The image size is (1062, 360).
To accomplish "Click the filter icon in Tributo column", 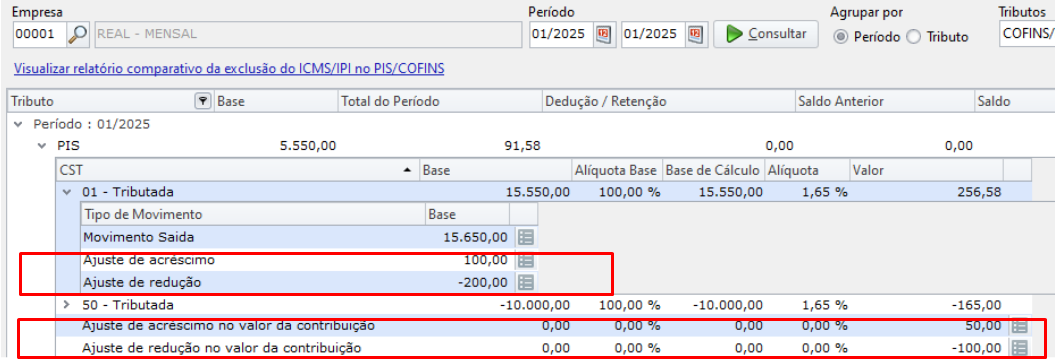I will click(x=202, y=102).
